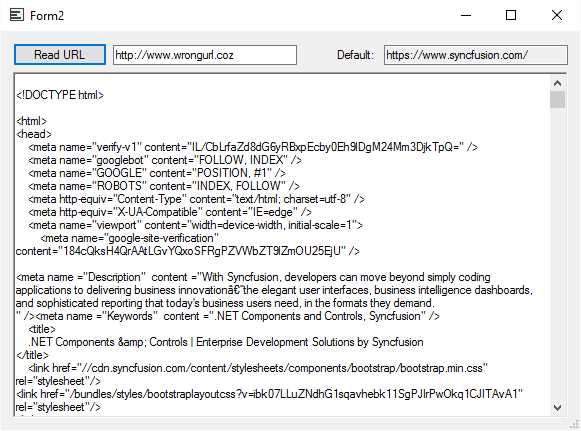The height and width of the screenshot is (431, 581).
Task: Click the bootstrap.min.css link href line
Action: pos(258,368)
